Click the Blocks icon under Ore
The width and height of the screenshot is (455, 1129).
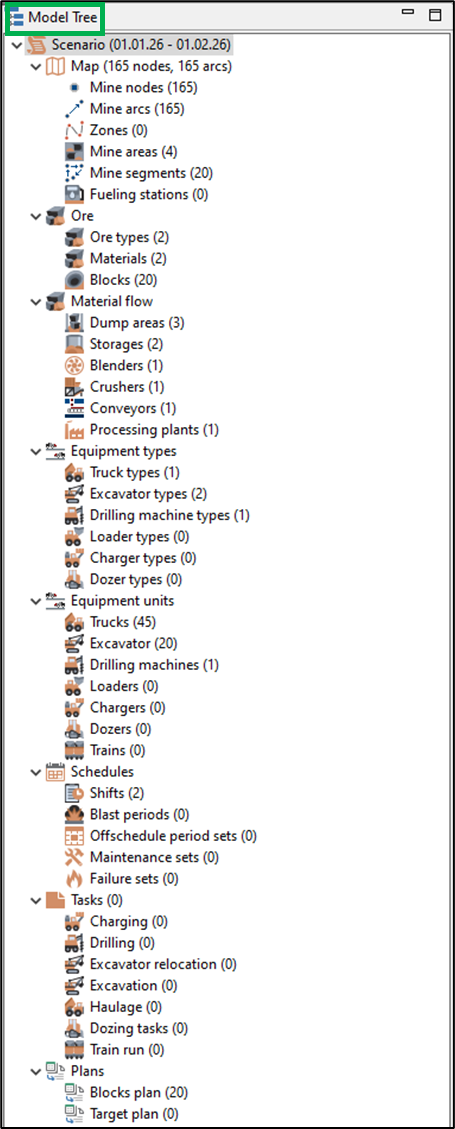[74, 280]
